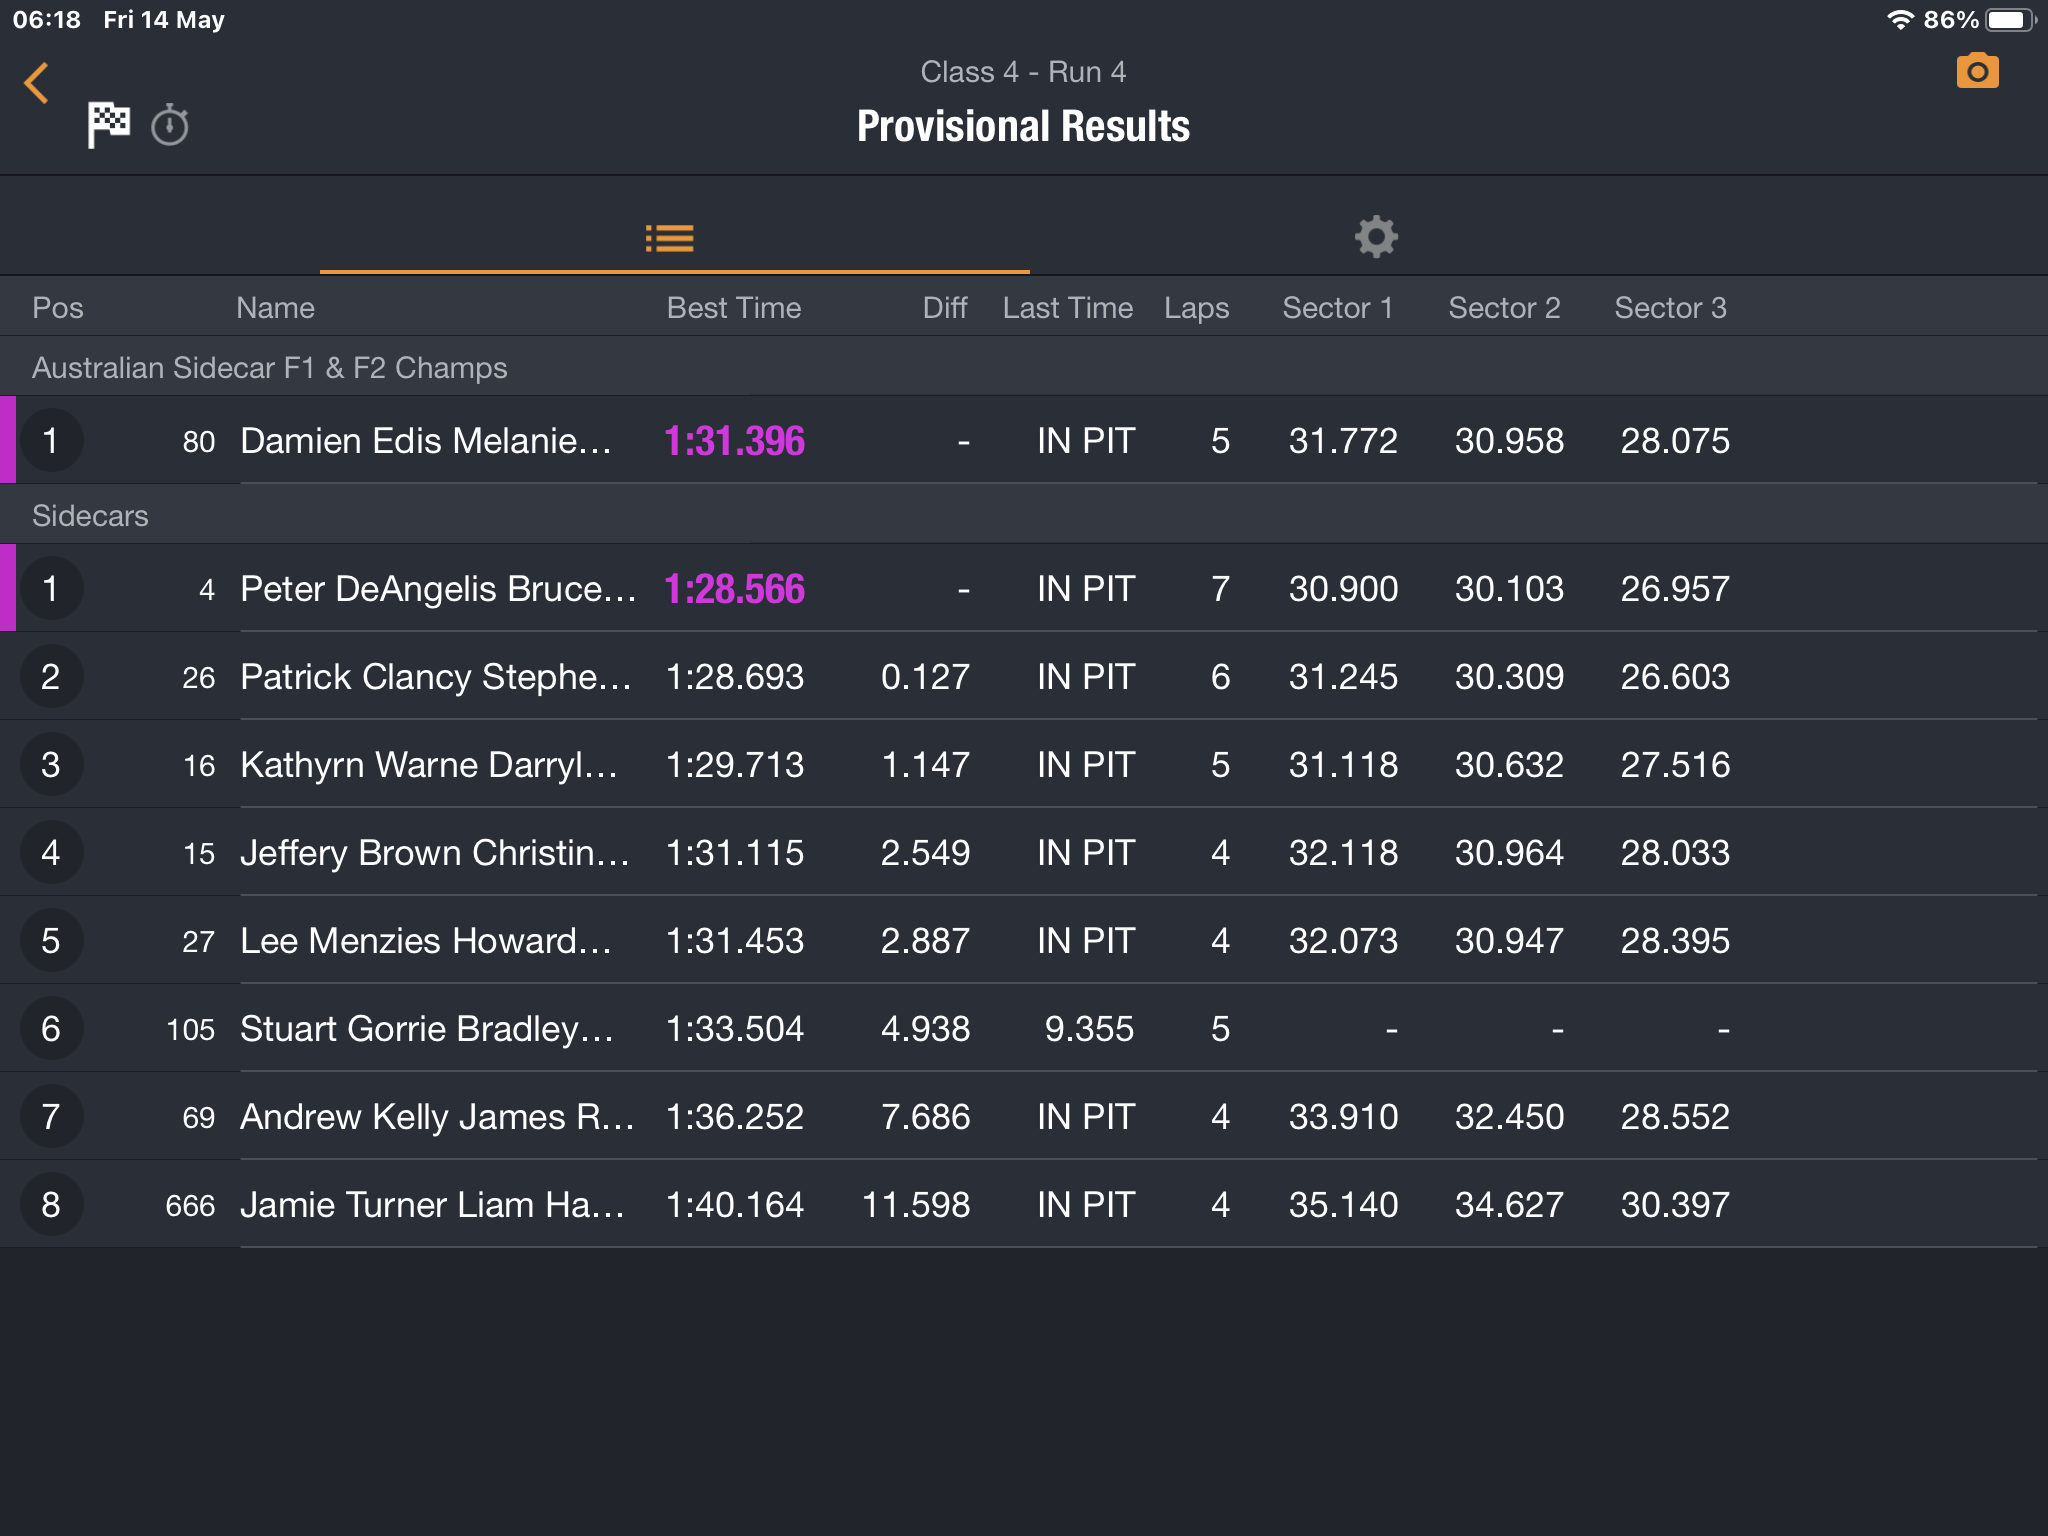Tap the 06:18 clock in status bar
The image size is (2048, 1536).
click(x=46, y=20)
